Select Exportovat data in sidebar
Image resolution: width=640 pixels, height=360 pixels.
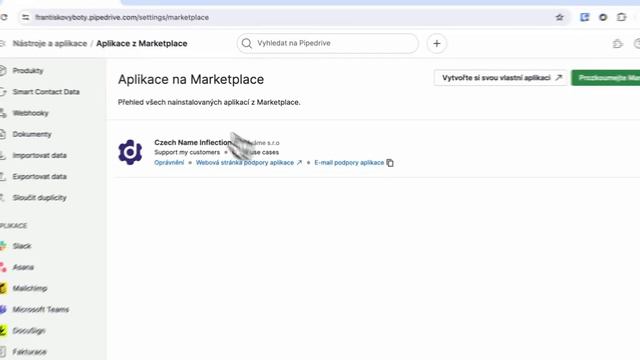[39, 177]
